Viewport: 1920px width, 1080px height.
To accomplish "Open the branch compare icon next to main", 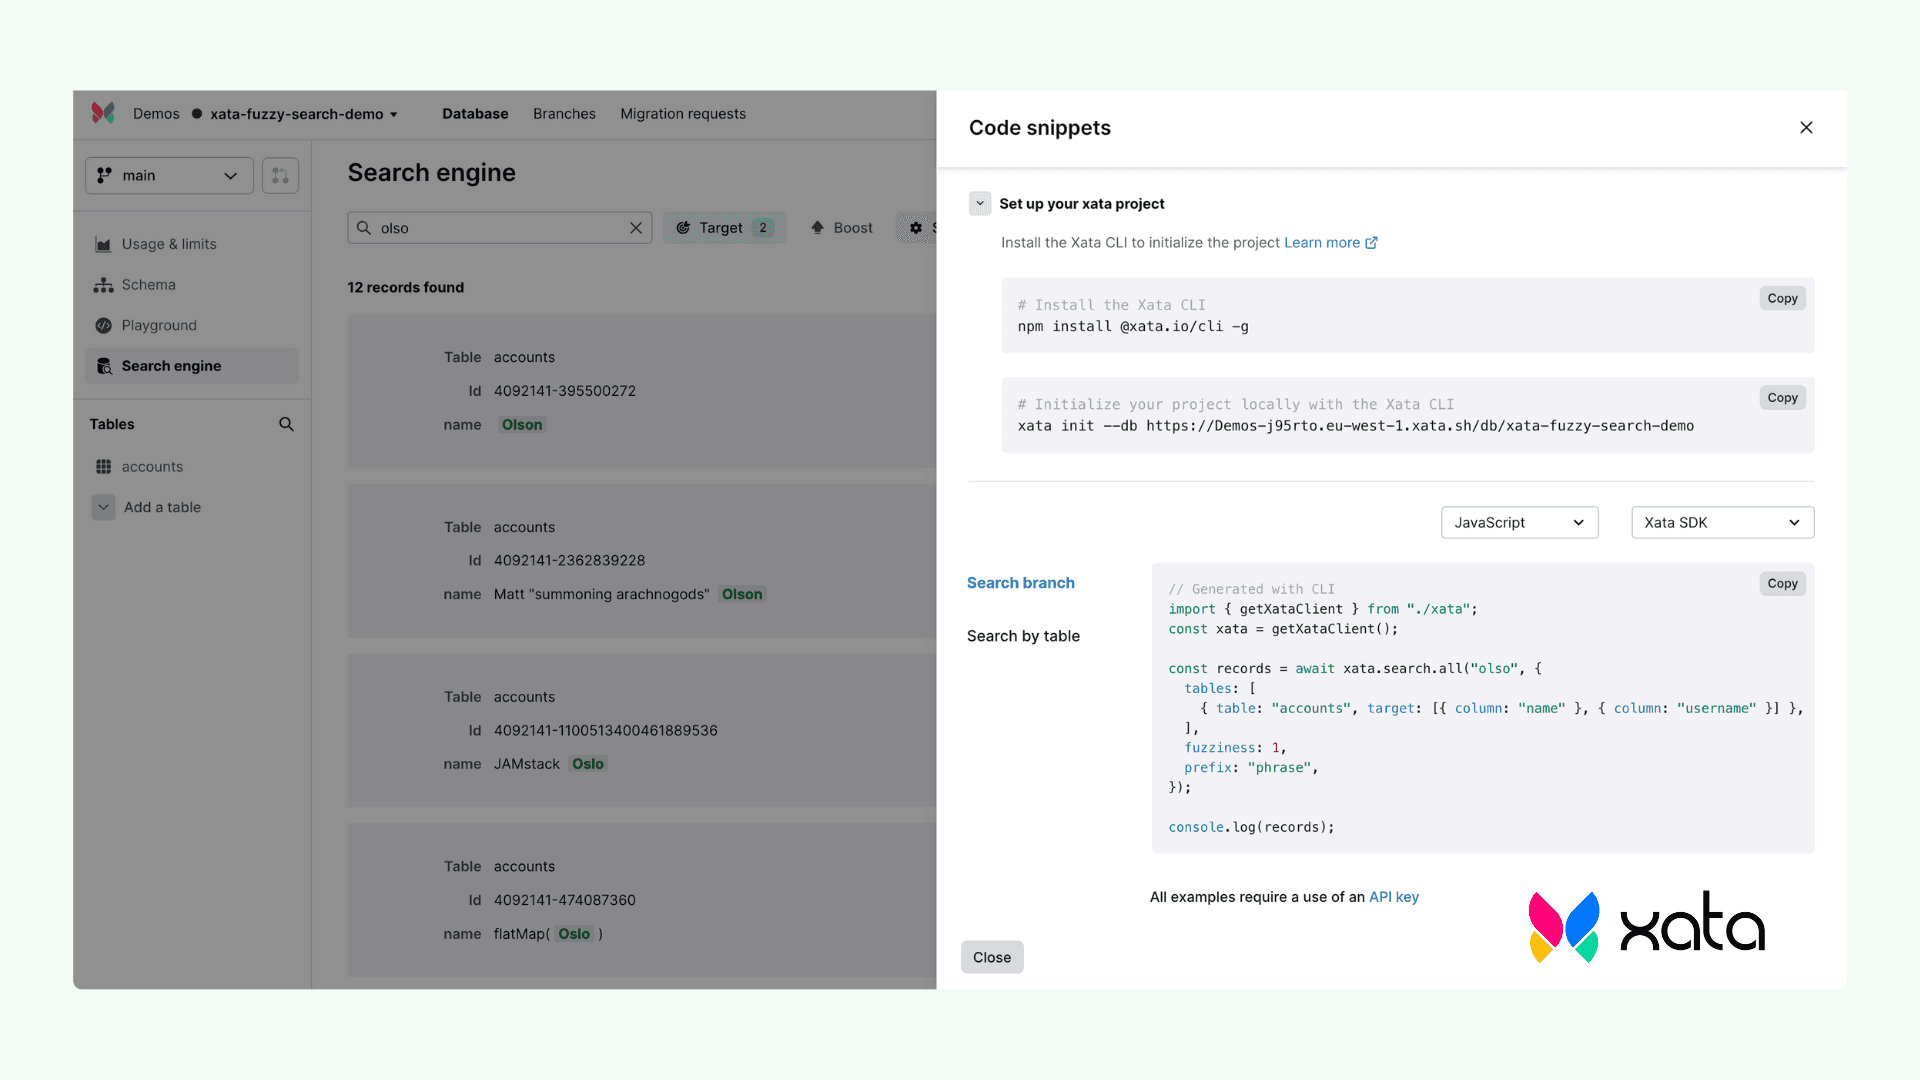I will tap(280, 176).
